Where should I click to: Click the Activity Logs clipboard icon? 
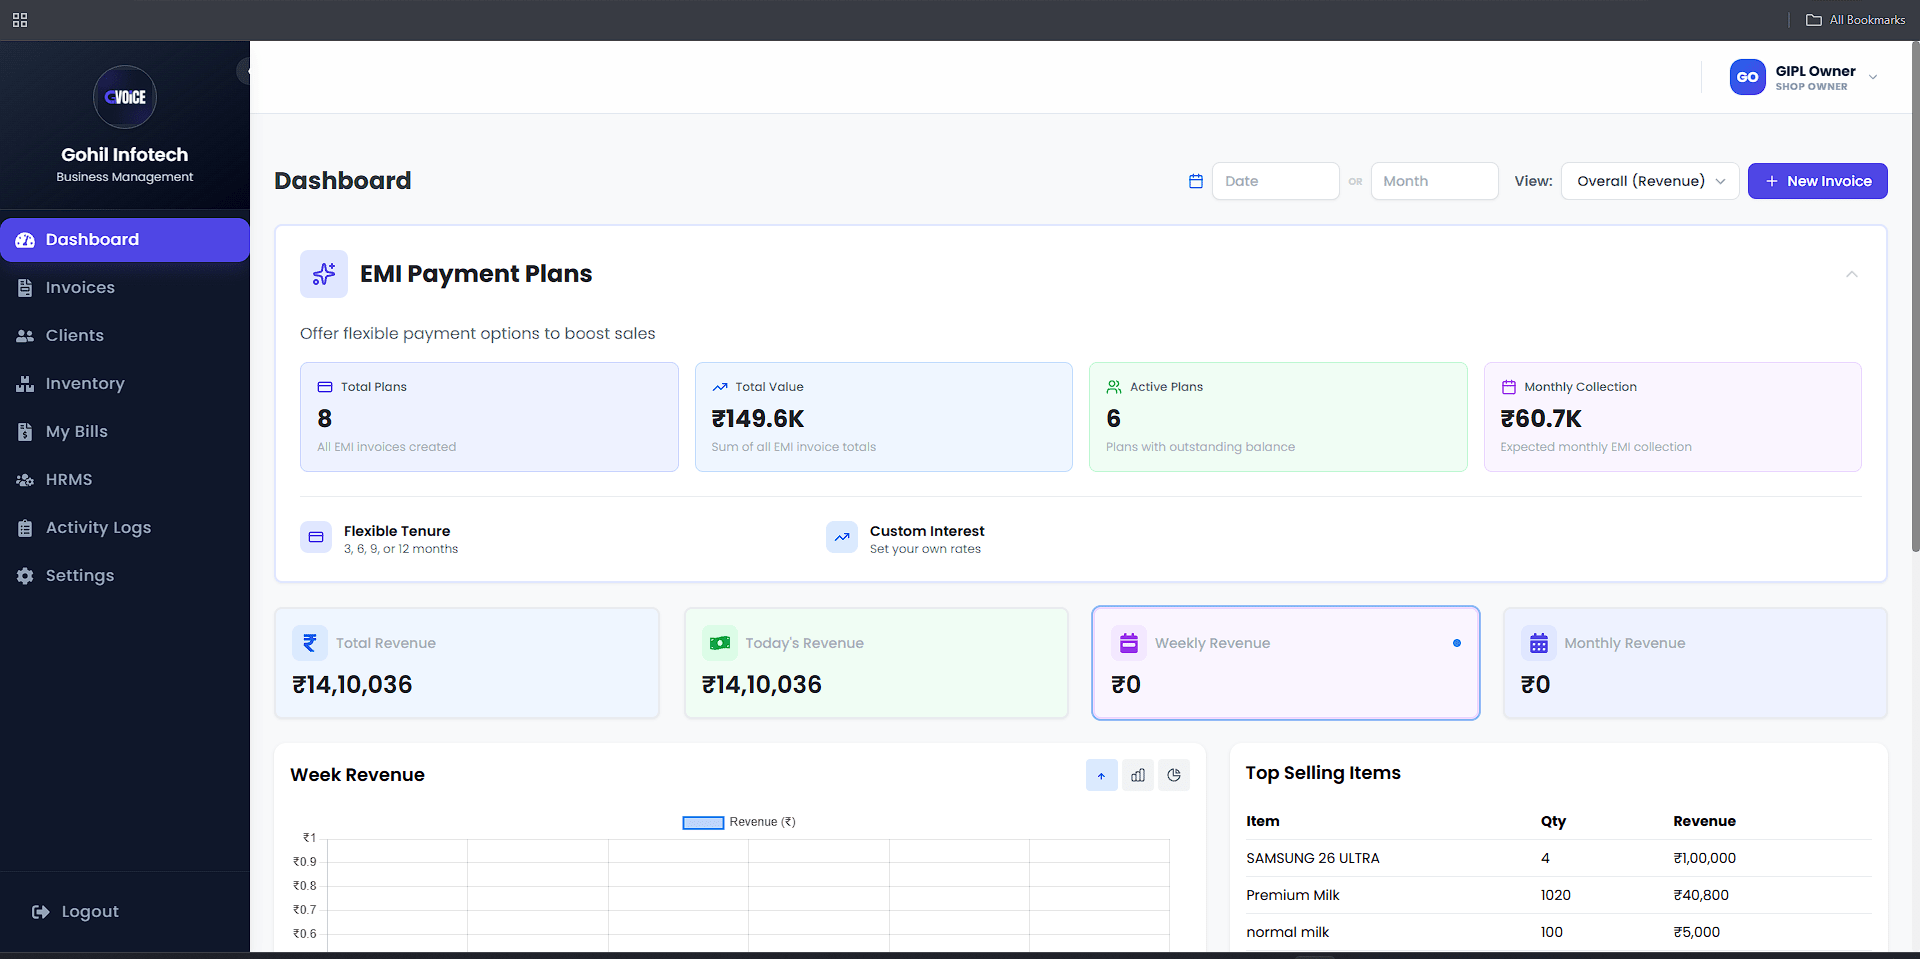(x=25, y=528)
